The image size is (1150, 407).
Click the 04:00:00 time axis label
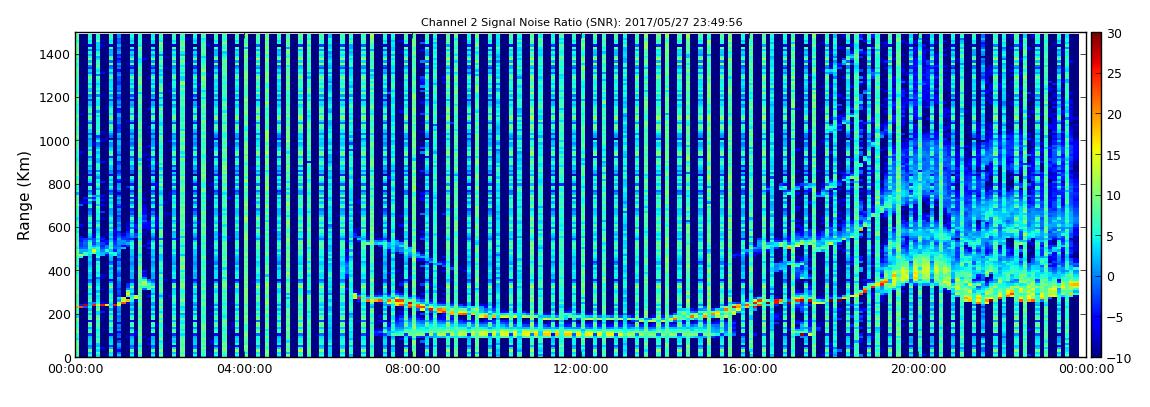[244, 369]
